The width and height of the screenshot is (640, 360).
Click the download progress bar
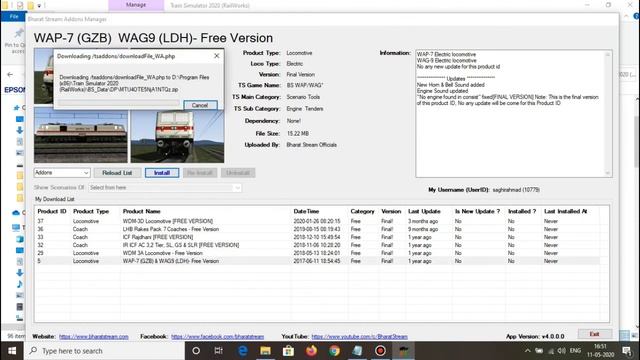coord(119,104)
